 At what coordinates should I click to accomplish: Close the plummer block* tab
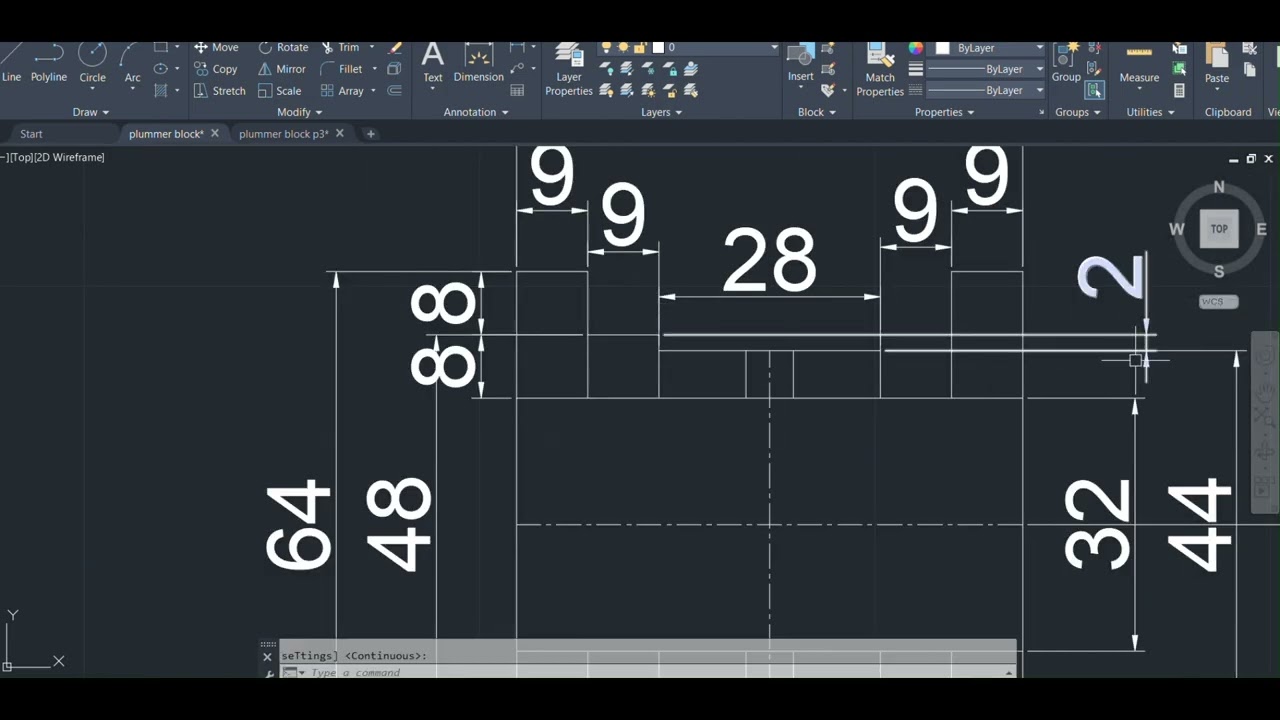(214, 133)
